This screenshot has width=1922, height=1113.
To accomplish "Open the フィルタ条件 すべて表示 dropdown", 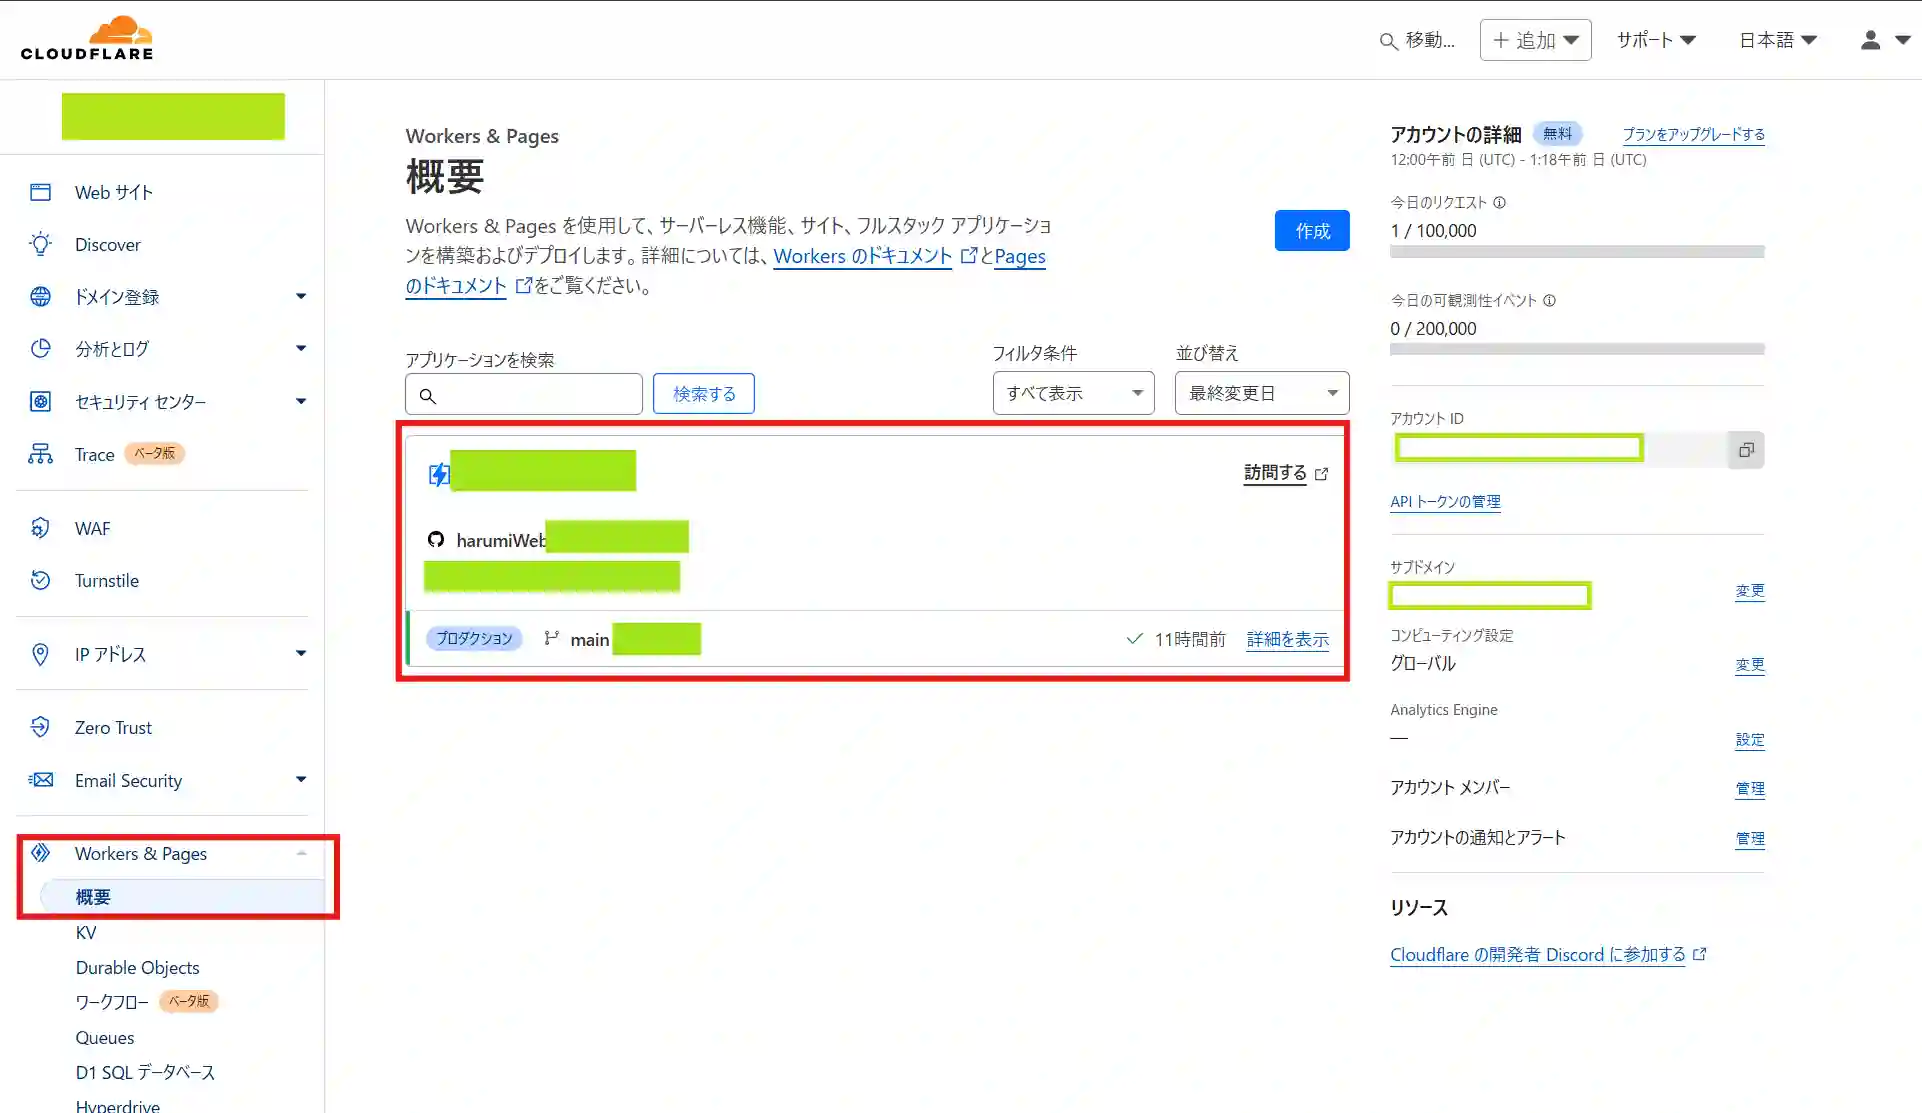I will [1073, 393].
